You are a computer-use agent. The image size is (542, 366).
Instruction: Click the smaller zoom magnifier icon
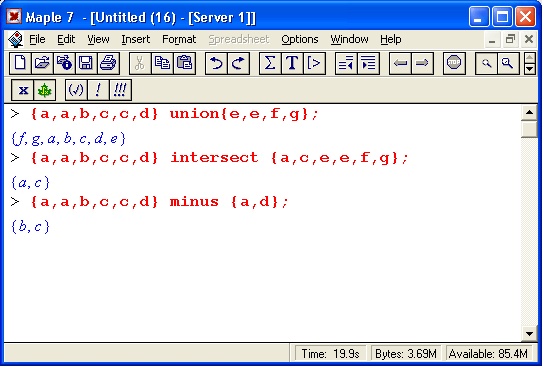click(x=486, y=63)
